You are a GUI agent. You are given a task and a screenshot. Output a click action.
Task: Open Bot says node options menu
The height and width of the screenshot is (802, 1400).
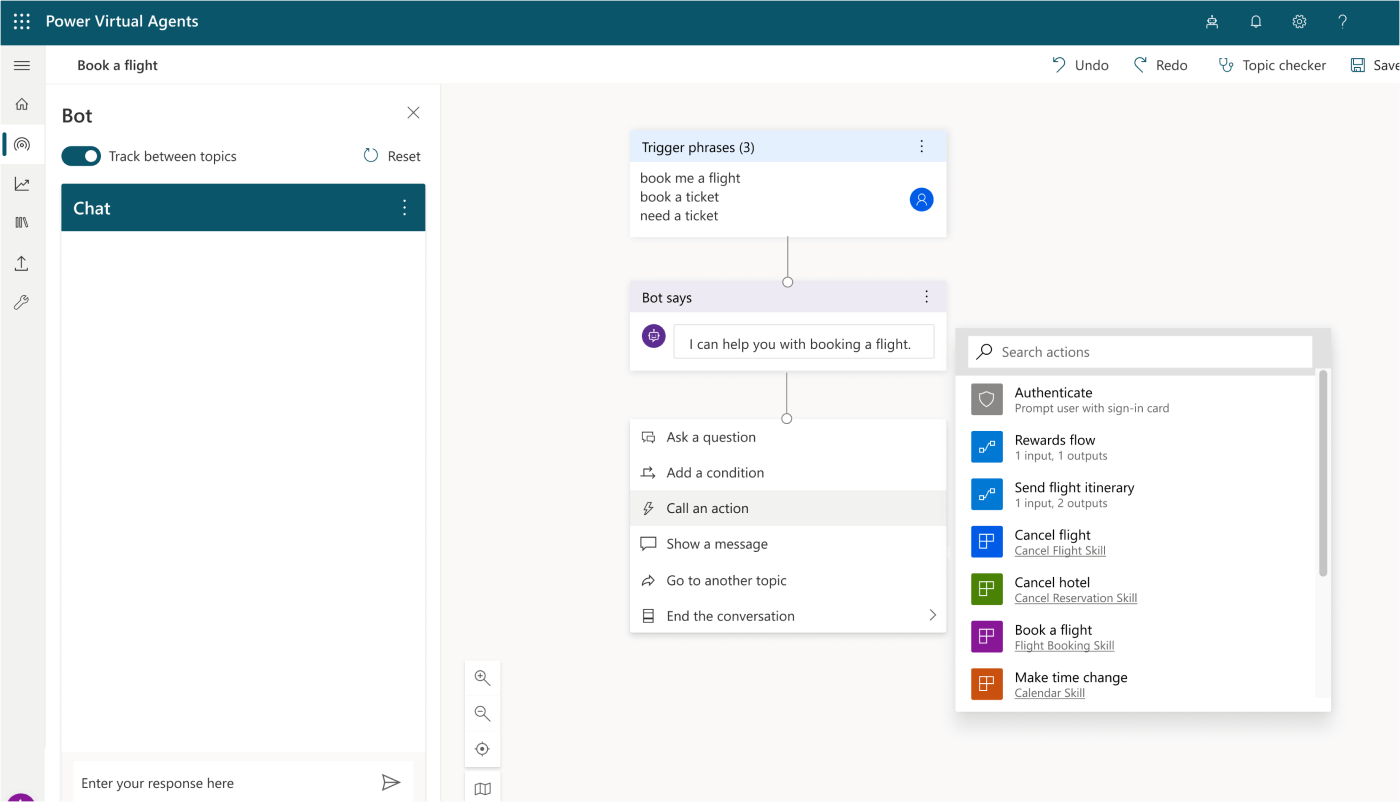click(926, 297)
